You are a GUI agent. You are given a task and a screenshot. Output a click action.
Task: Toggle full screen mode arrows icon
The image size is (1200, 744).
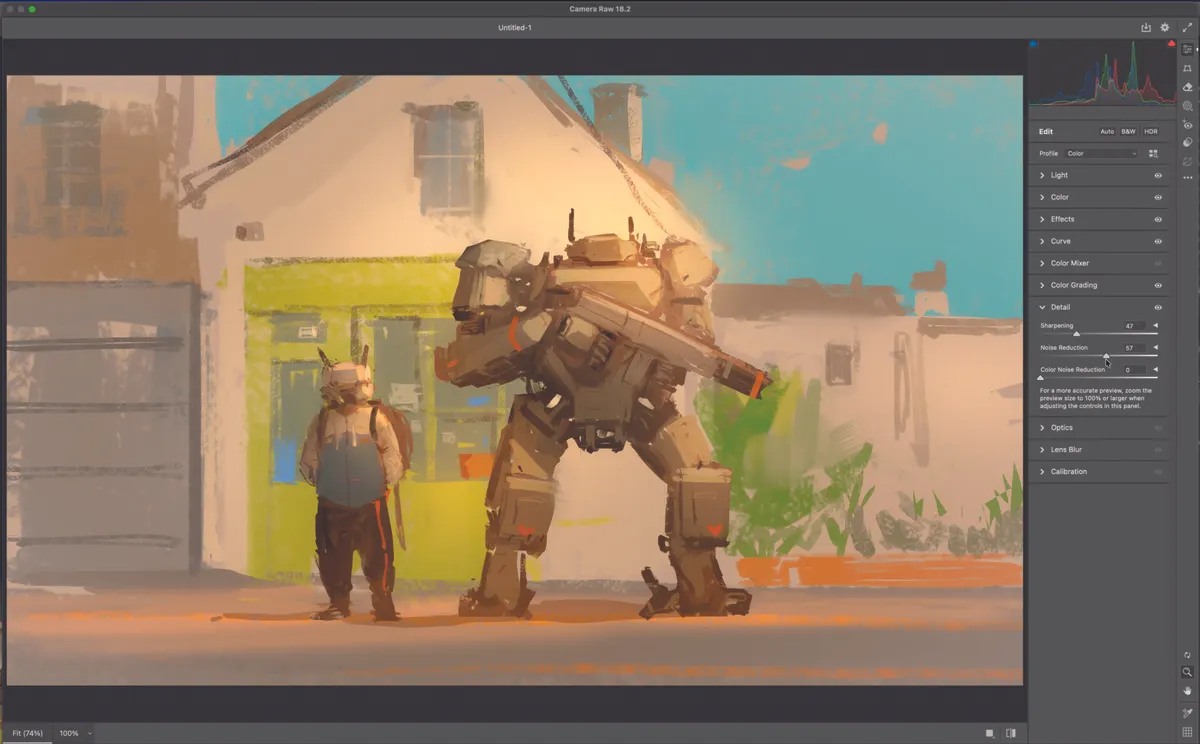1187,27
